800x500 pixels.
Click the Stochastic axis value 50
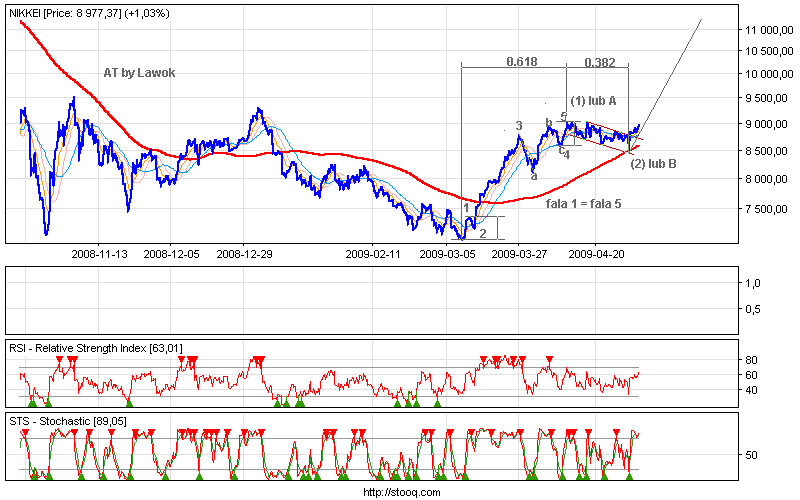752,455
